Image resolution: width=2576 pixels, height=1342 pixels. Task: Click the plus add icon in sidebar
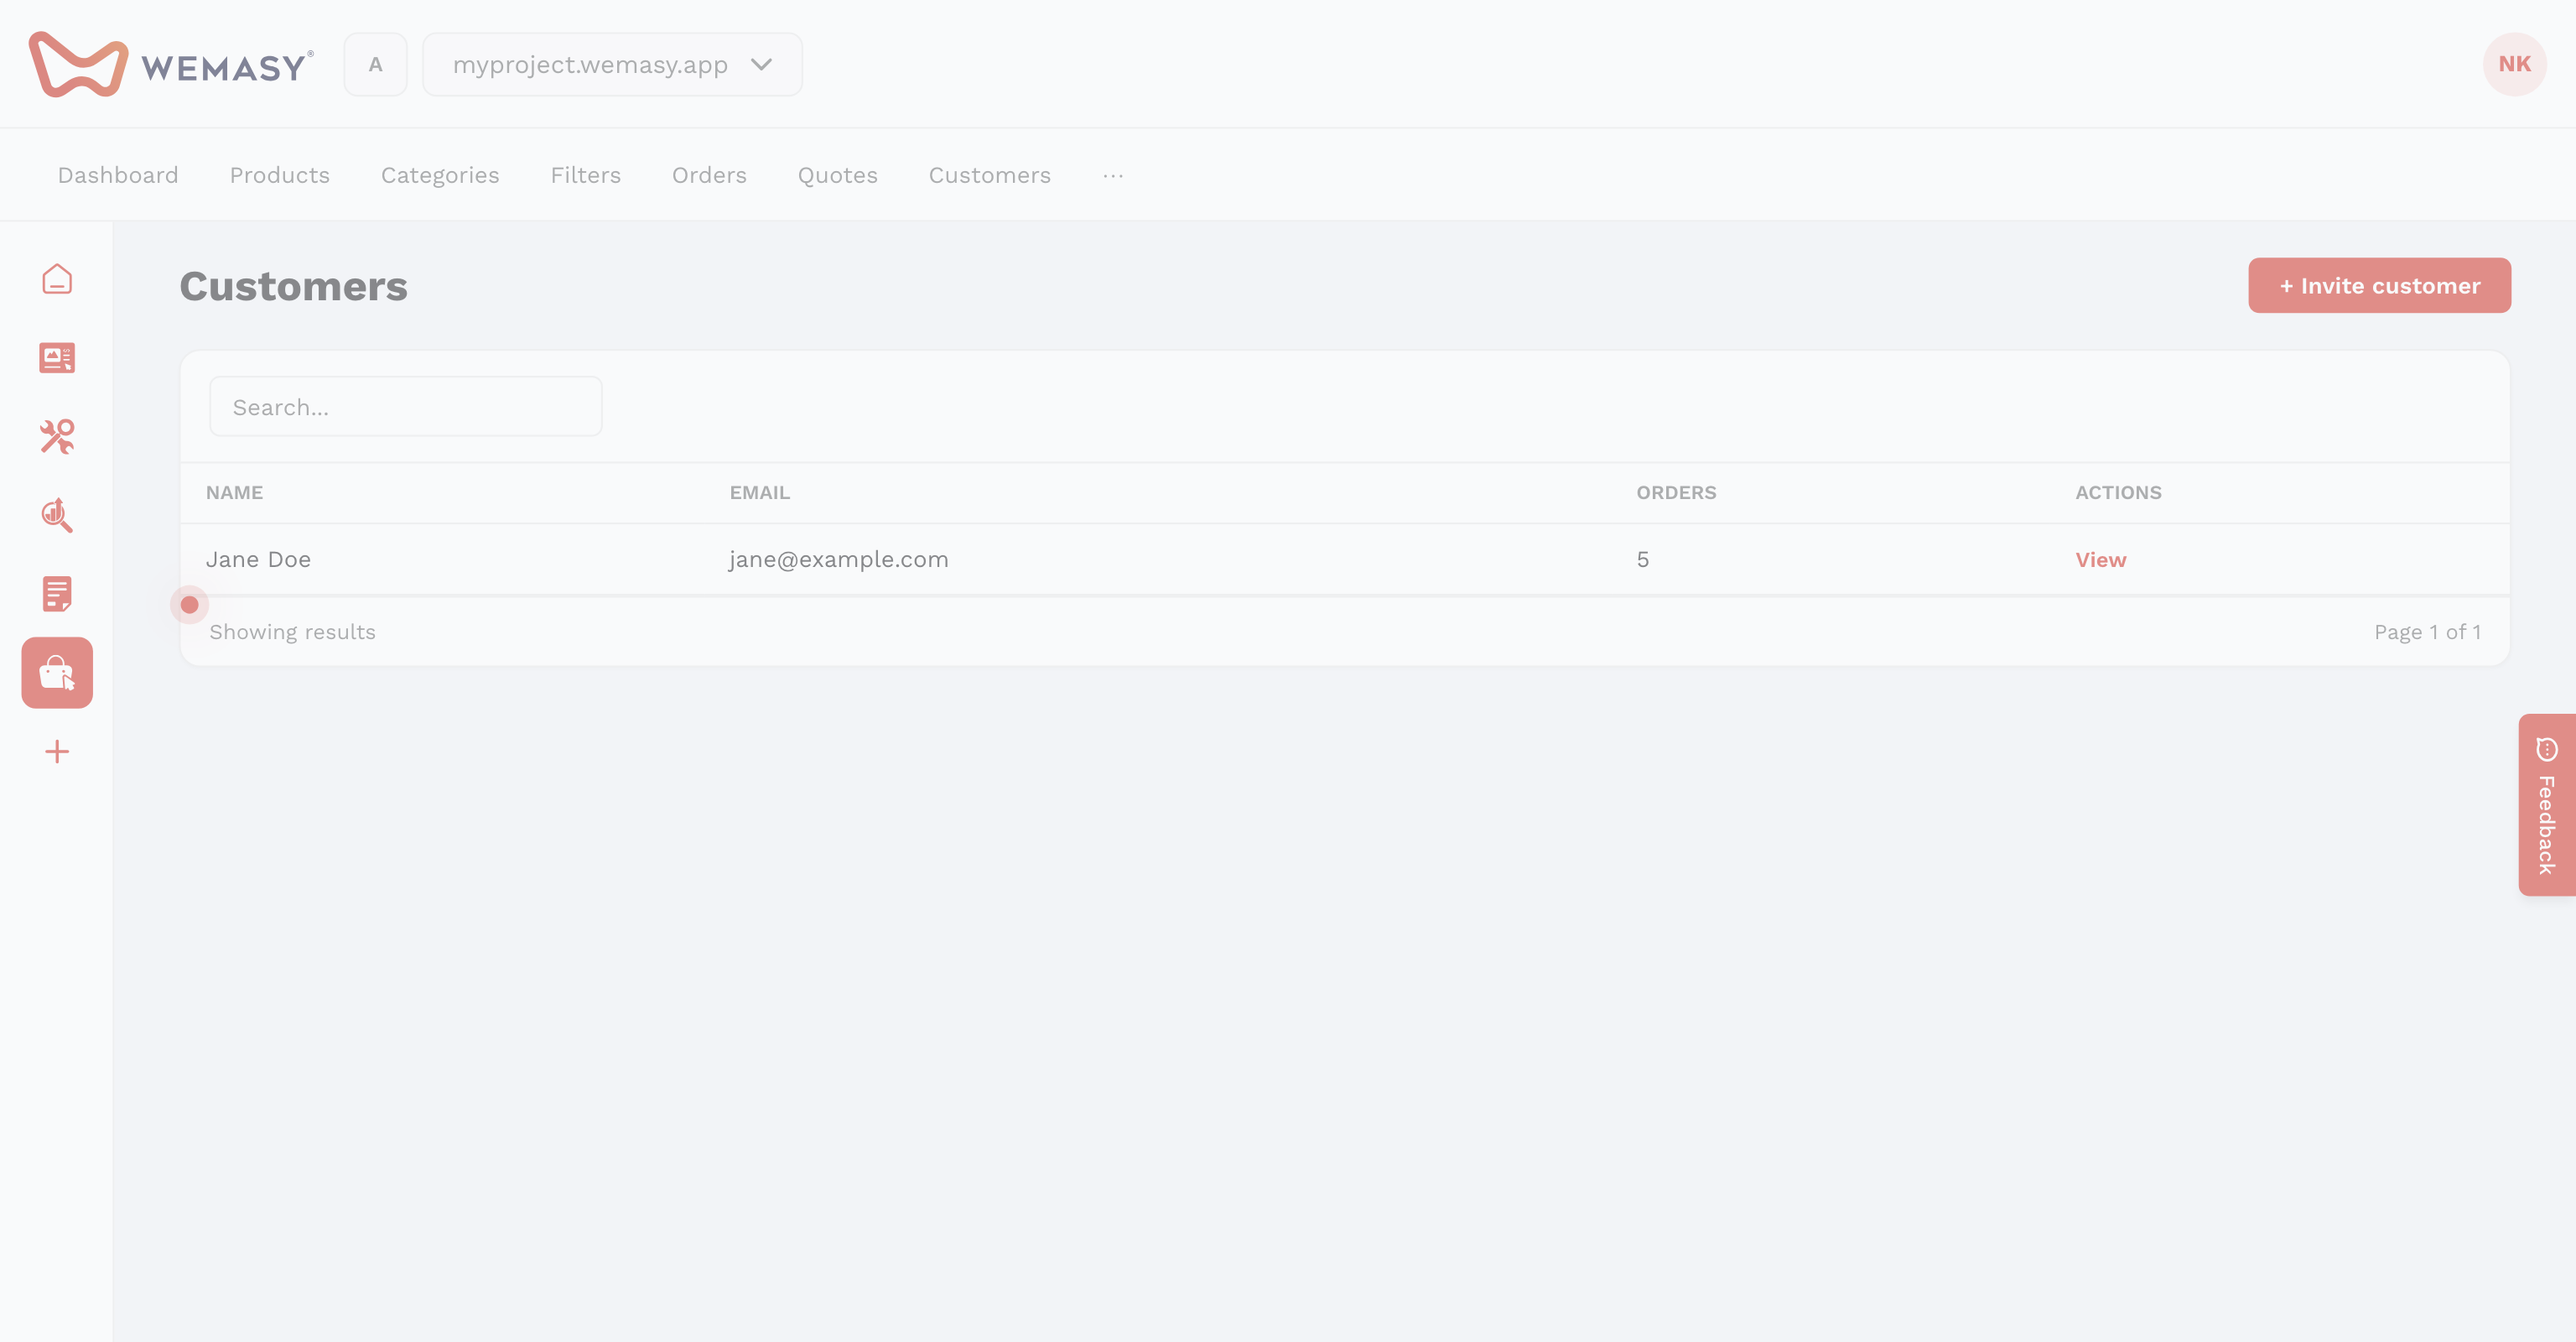tap(57, 752)
